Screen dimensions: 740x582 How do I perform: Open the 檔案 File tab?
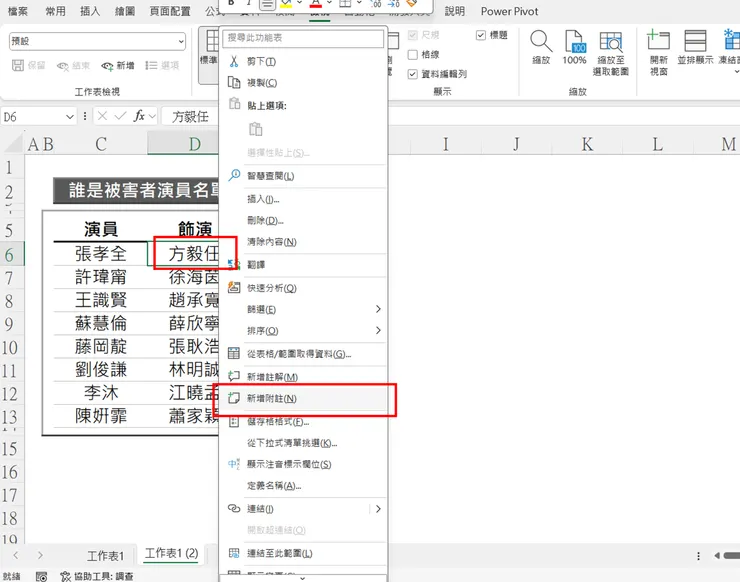coord(17,11)
